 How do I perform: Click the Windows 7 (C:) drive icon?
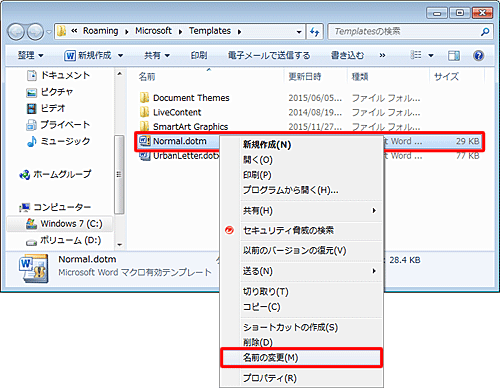pyautogui.click(x=31, y=224)
